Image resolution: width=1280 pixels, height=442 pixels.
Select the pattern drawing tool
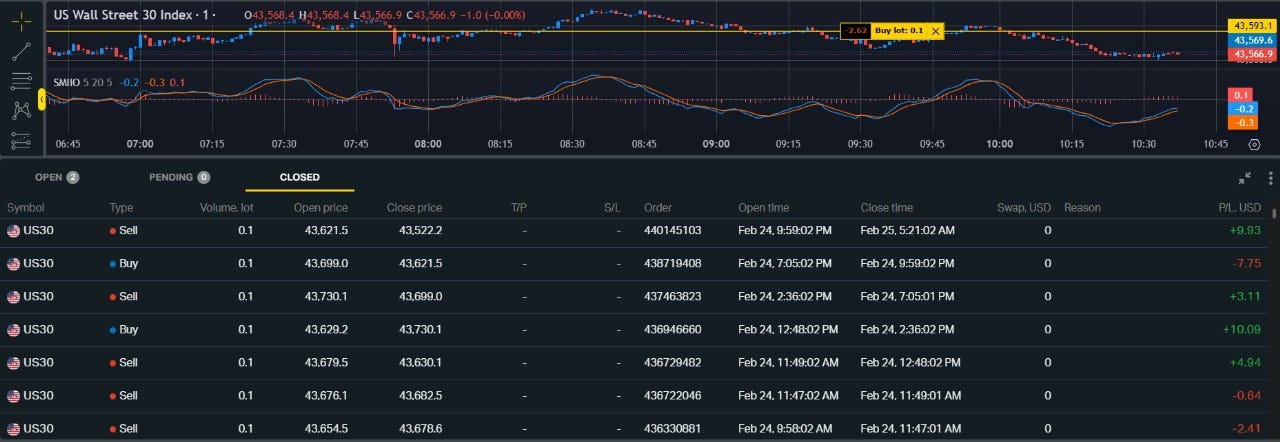21,111
